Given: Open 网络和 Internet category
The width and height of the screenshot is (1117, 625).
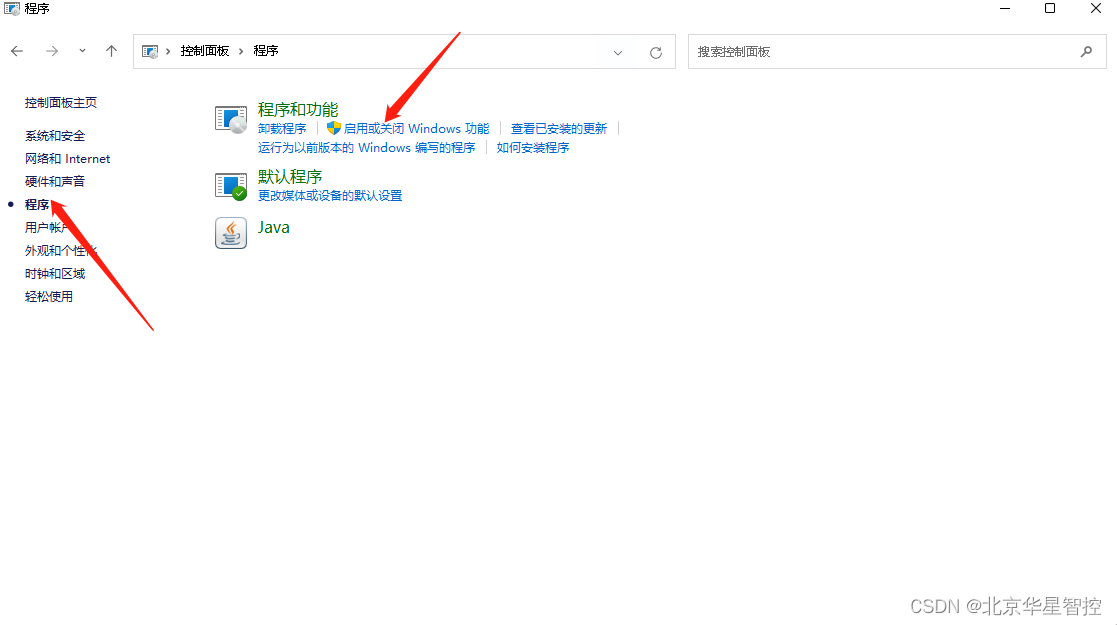Looking at the screenshot, I should click(x=68, y=158).
